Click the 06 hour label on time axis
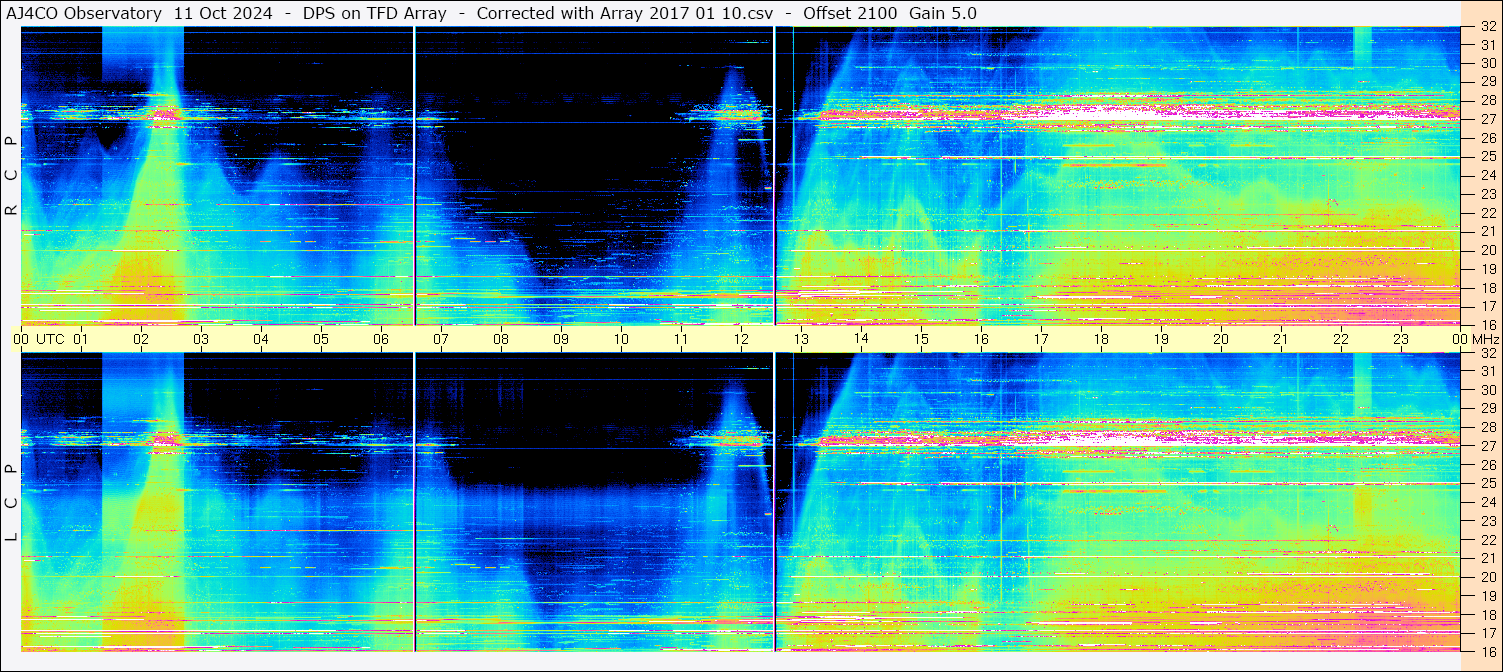The image size is (1503, 672). tap(381, 339)
